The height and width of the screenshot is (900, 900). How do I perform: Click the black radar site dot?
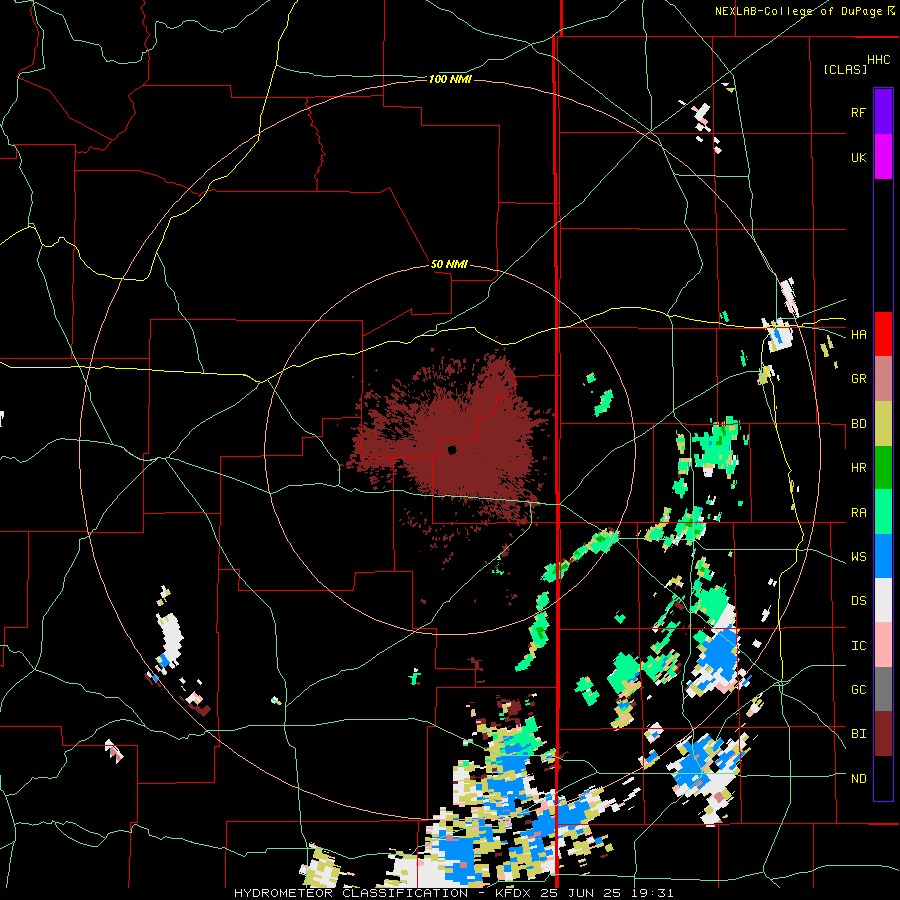452,450
